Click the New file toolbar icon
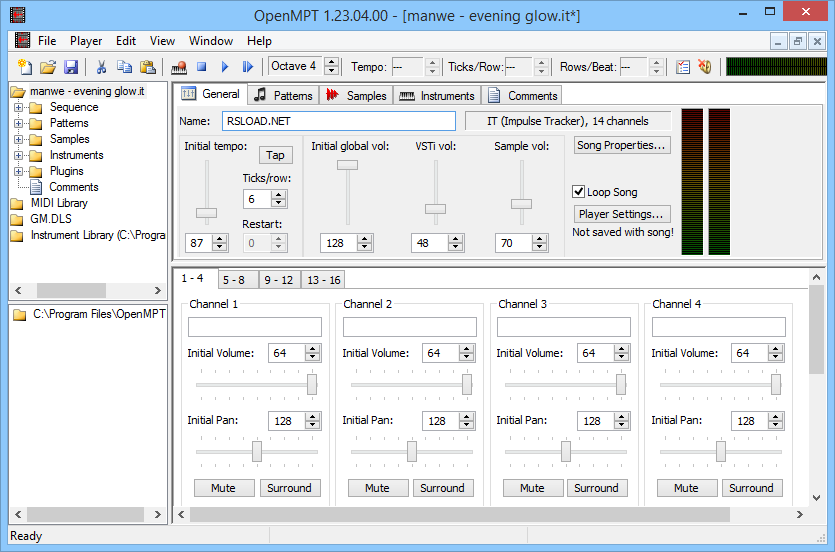835x552 pixels. coord(25,67)
